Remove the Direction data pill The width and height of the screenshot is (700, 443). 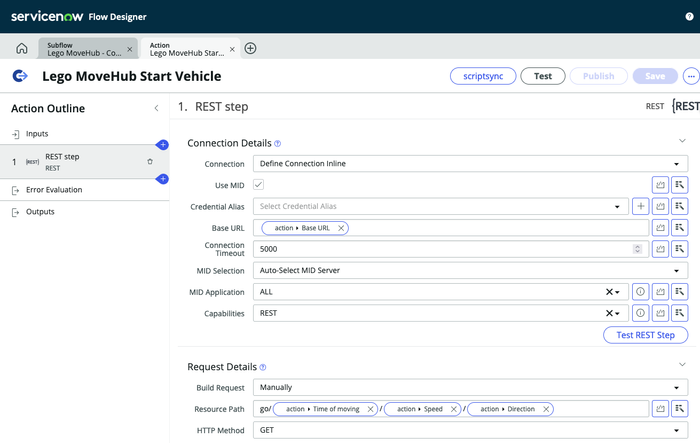coord(546,409)
